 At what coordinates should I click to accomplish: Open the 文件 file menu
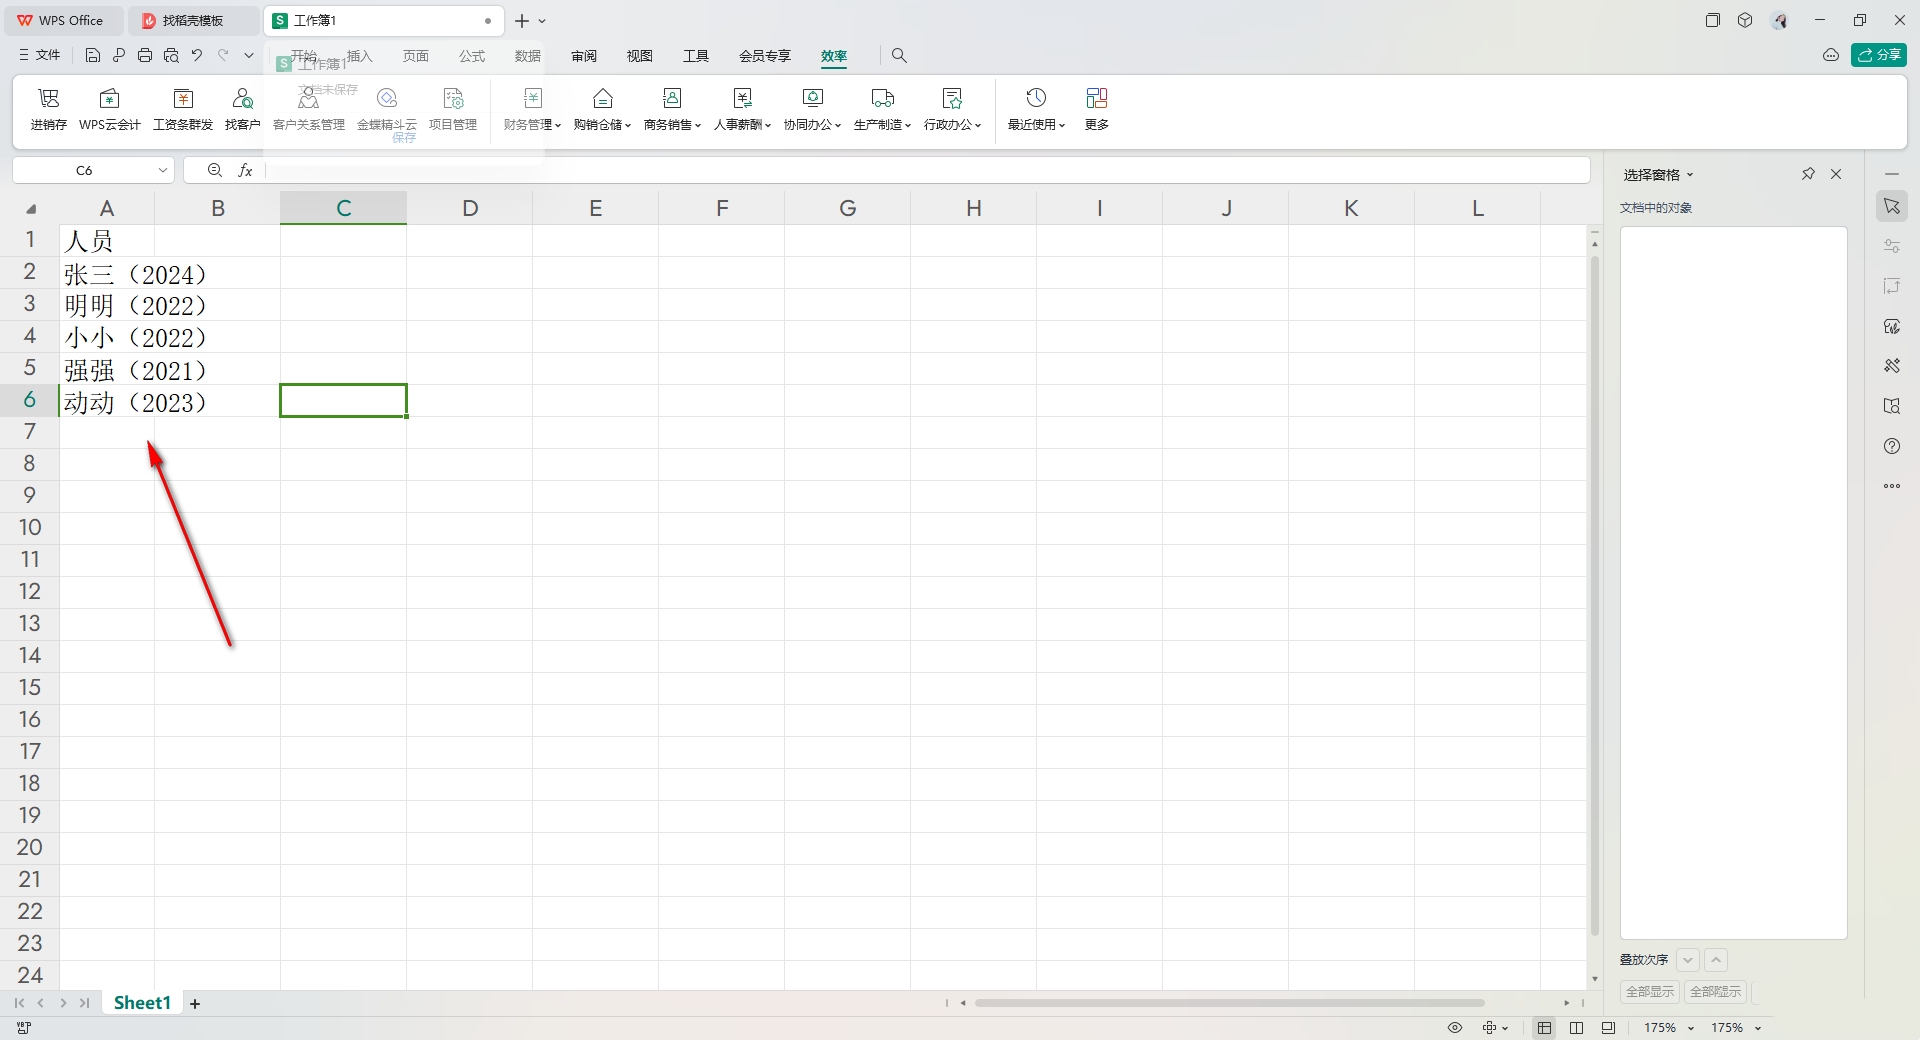pyautogui.click(x=40, y=55)
